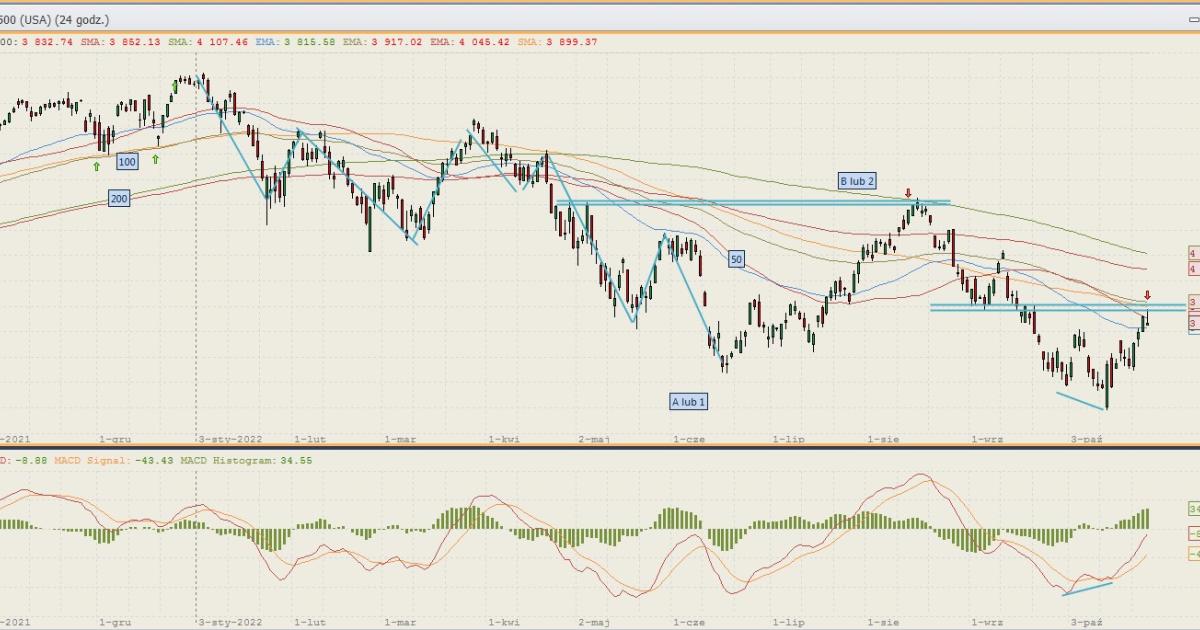The image size is (1200, 630).
Task: Click the green arrow right of the 100 label
Action: click(156, 158)
